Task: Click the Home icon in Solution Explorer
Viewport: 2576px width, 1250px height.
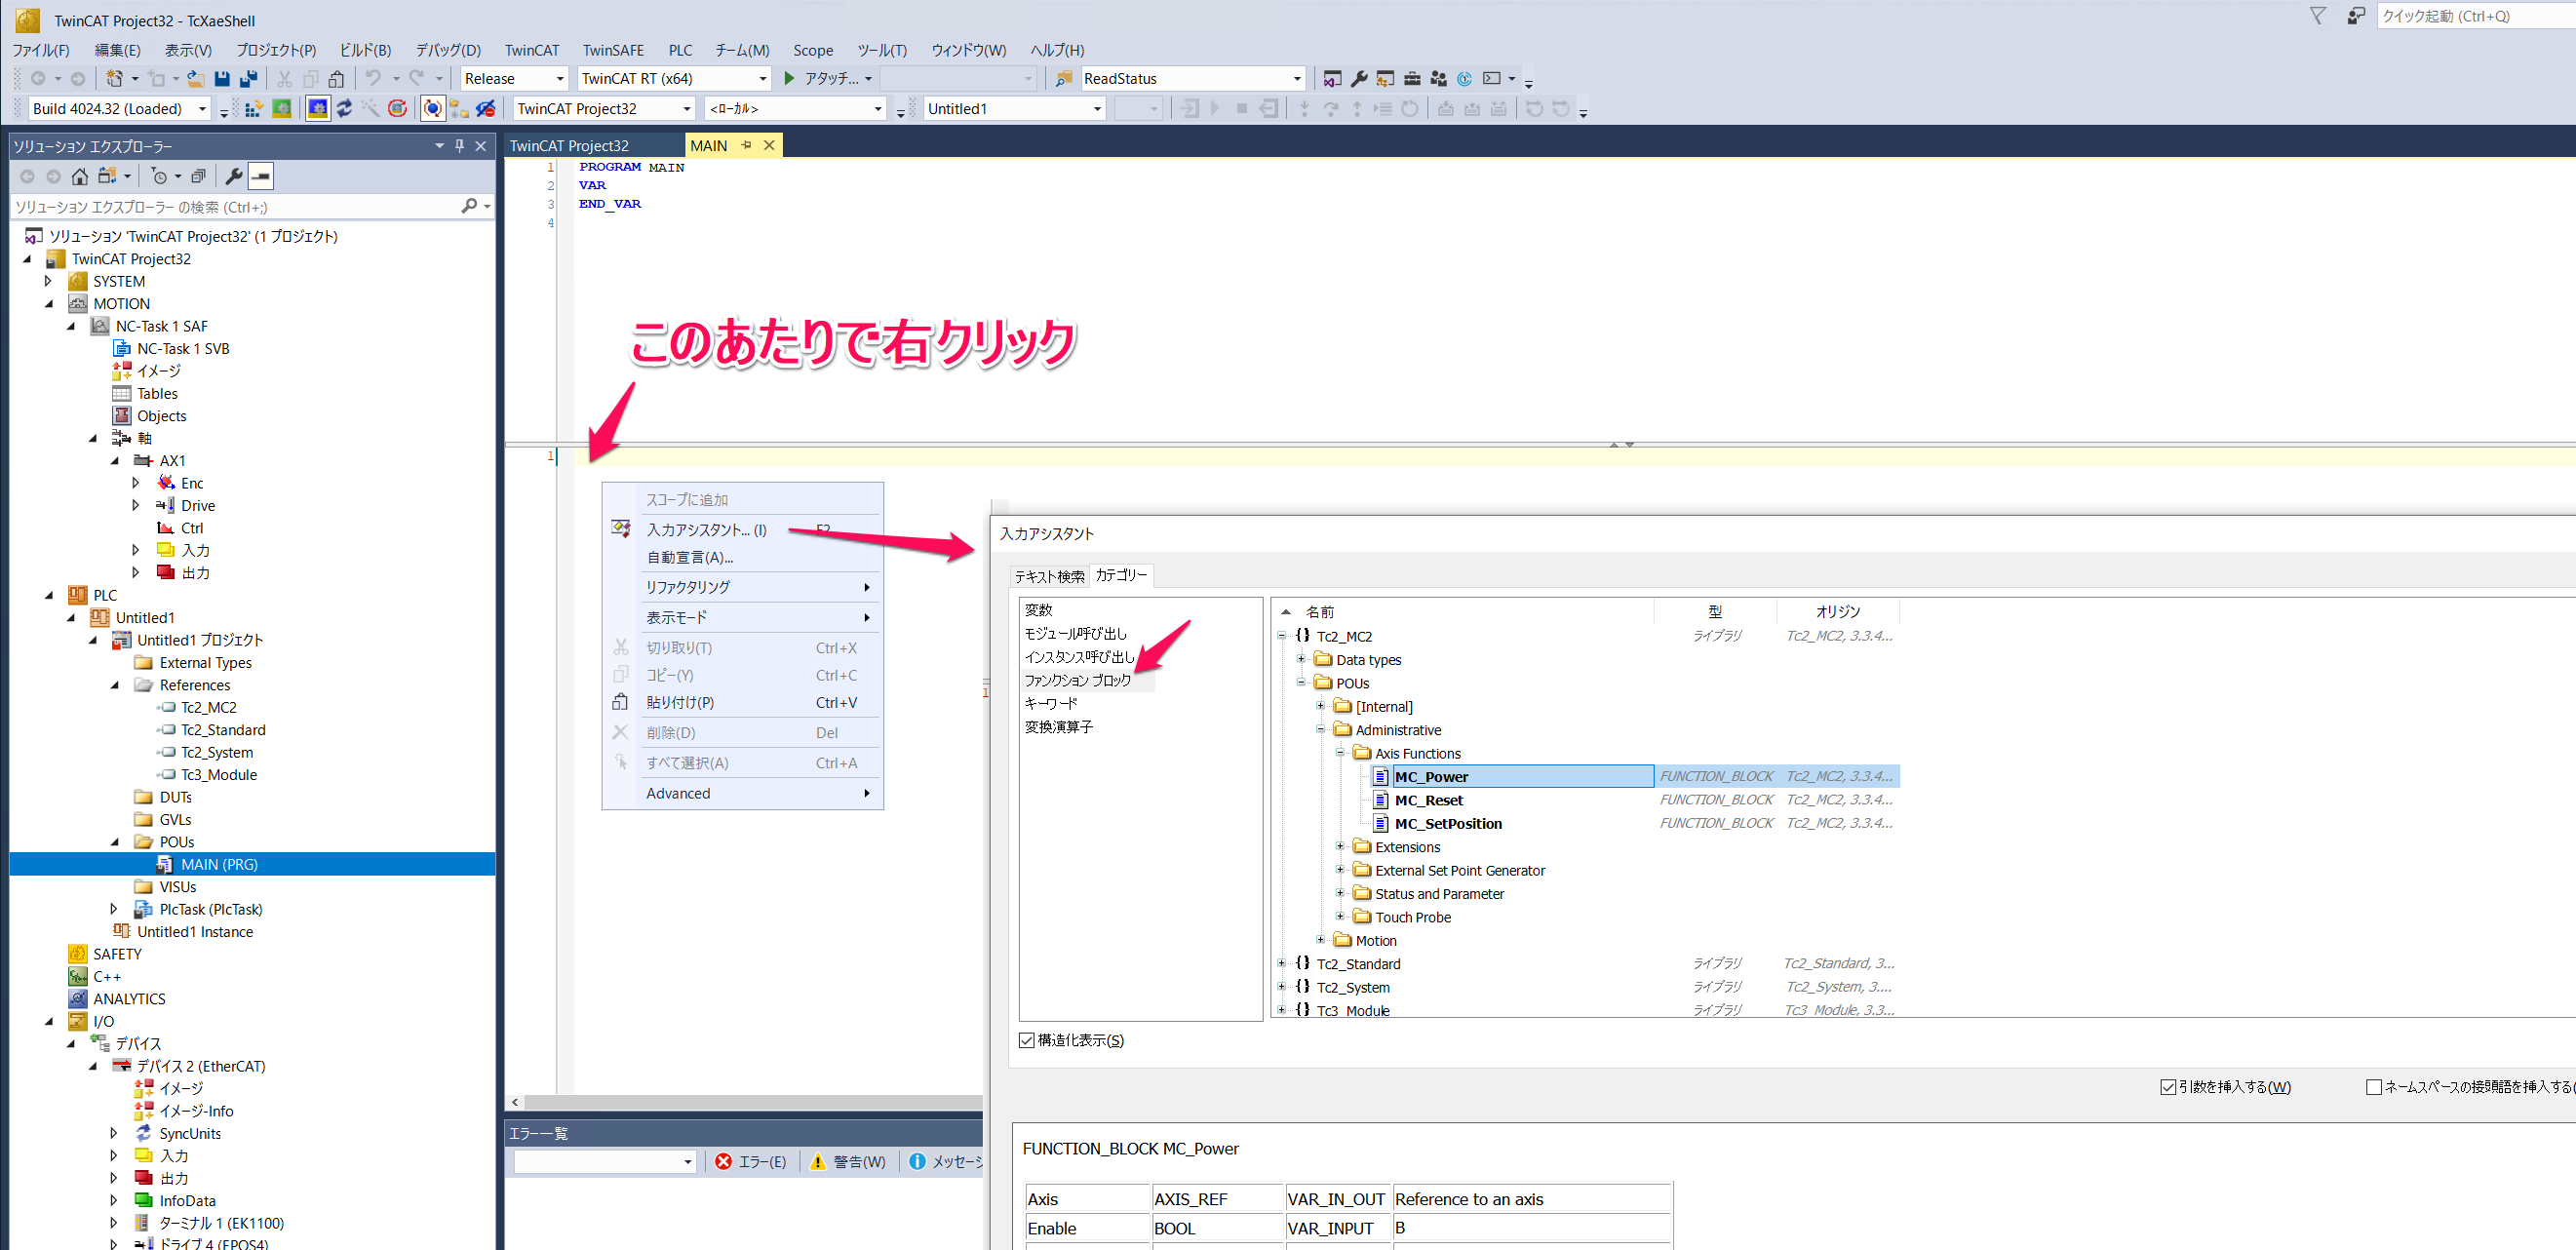Action: coord(80,177)
